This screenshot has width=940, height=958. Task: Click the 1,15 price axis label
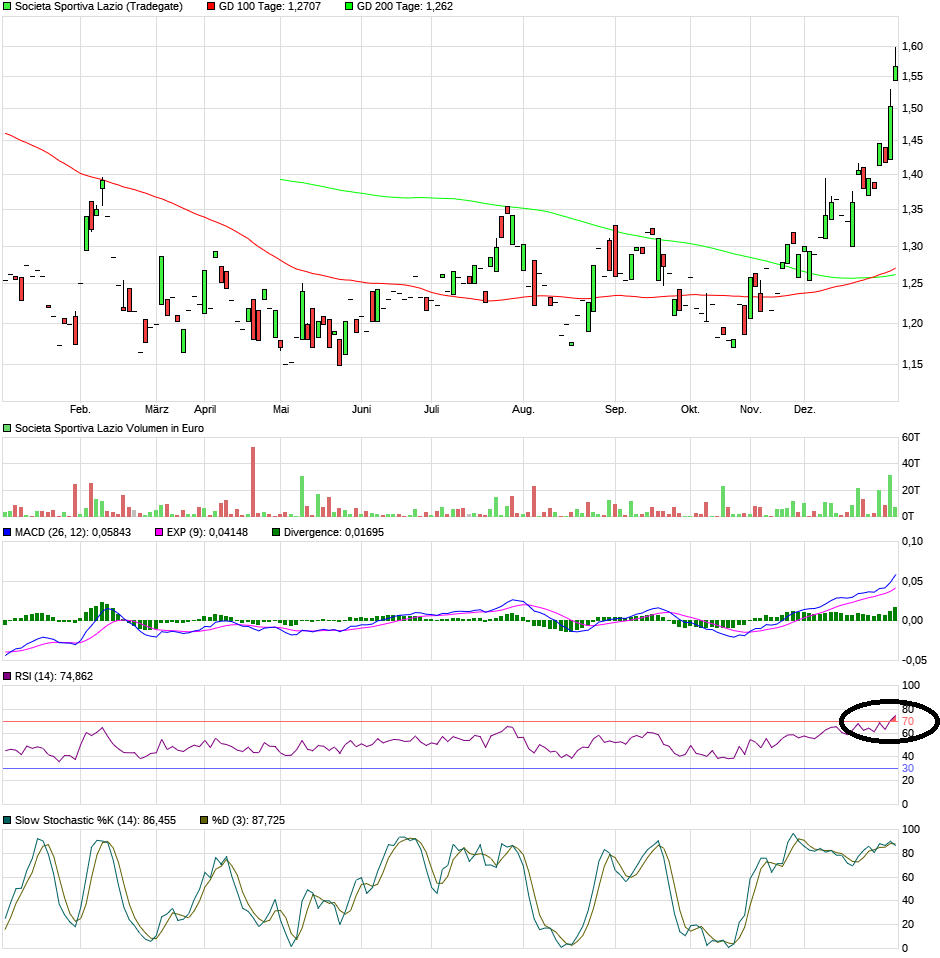pyautogui.click(x=913, y=364)
